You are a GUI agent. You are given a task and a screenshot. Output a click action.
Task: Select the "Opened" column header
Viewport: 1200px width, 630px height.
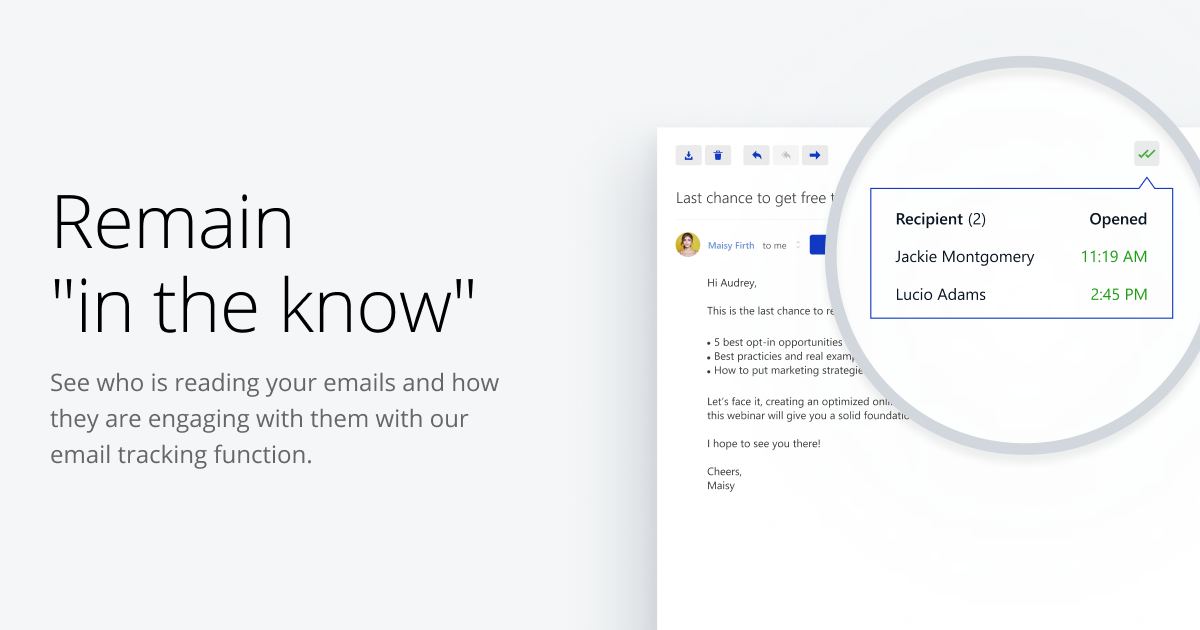tap(1118, 219)
